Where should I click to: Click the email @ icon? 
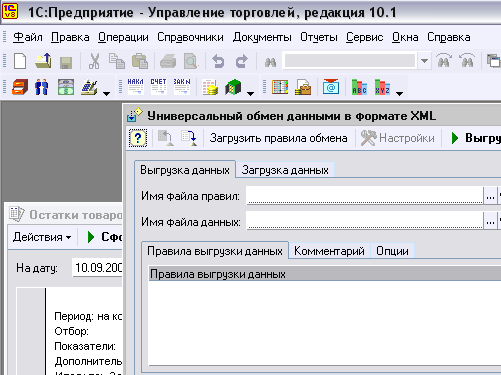click(x=331, y=87)
